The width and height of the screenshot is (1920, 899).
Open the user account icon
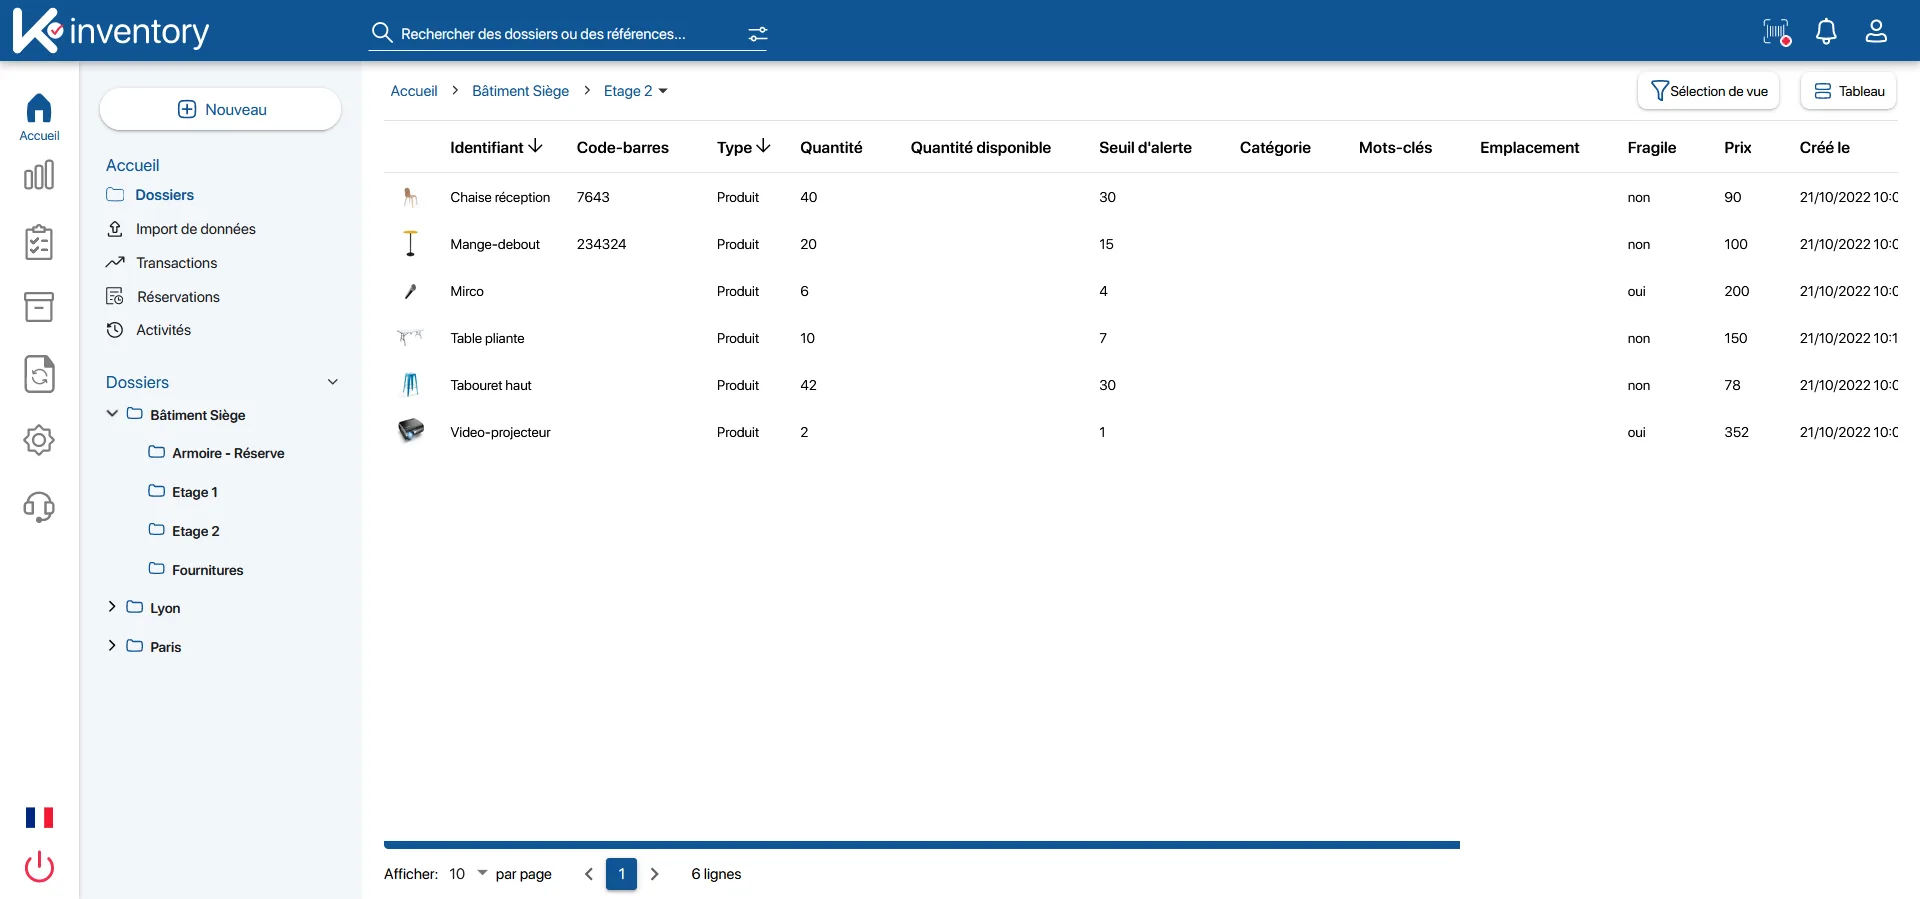pyautogui.click(x=1876, y=32)
